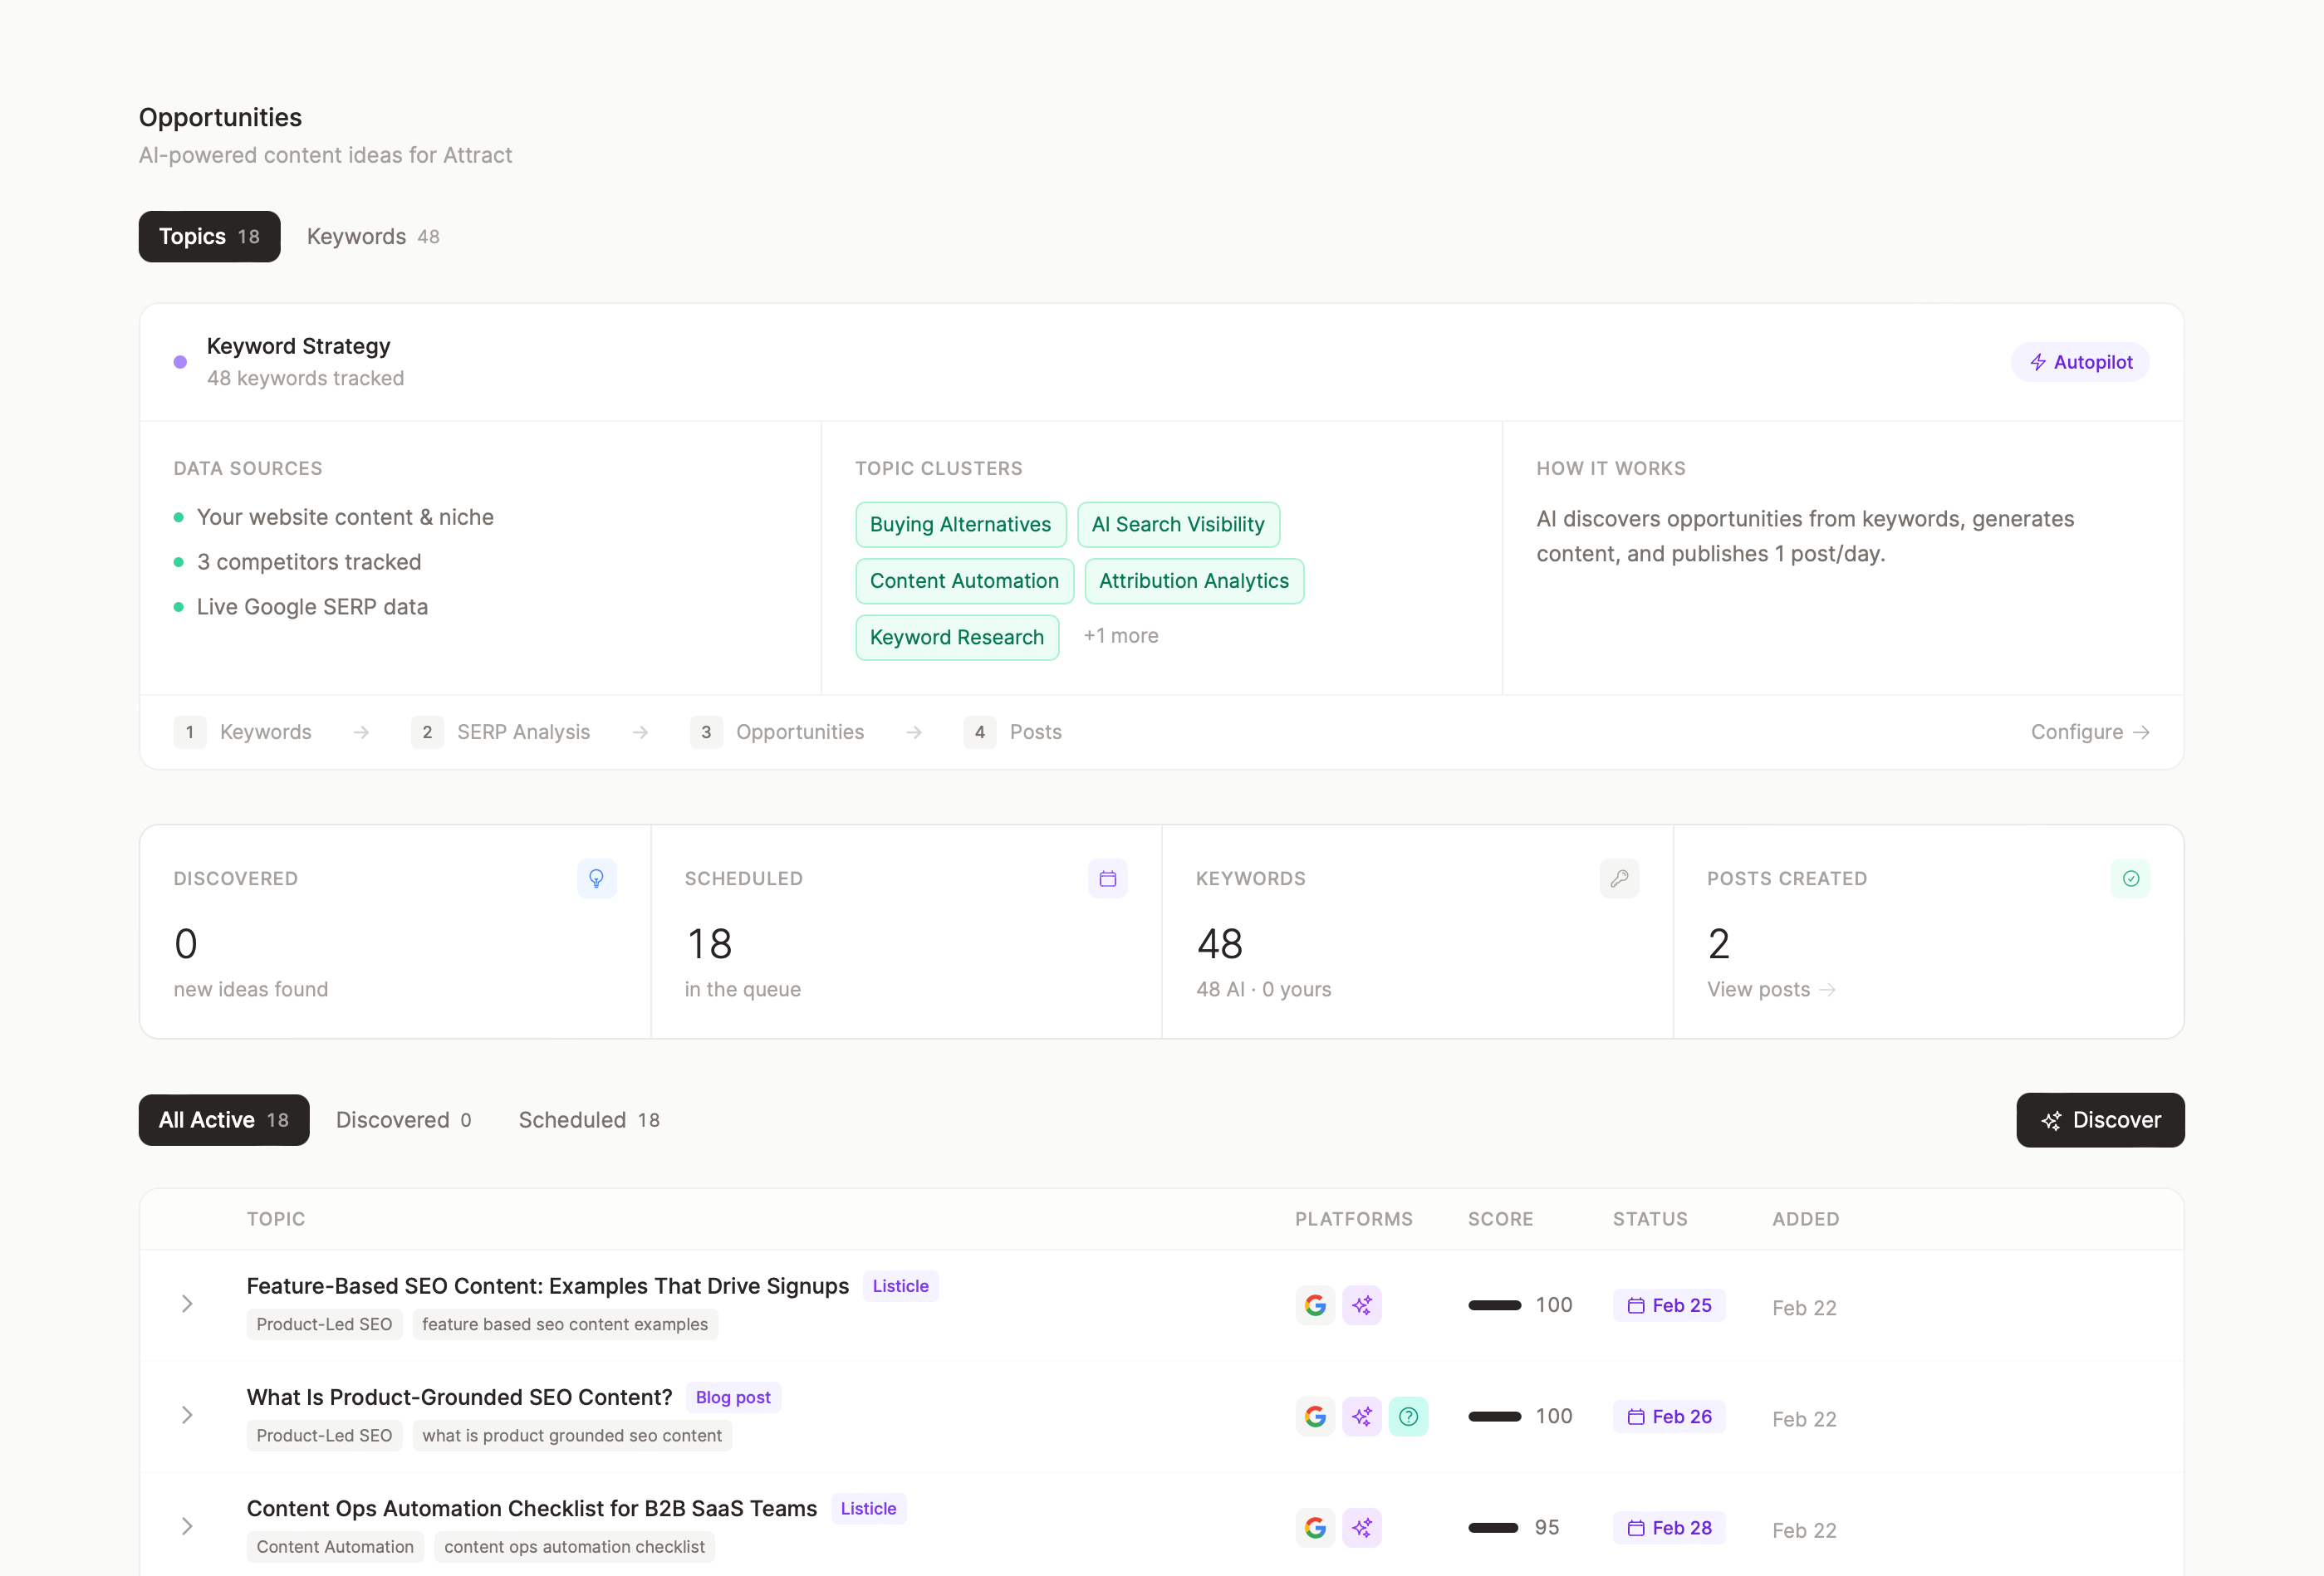2324x1576 pixels.
Task: Click Product-Led SEO tag under Feature-Based SEO Content
Action: tap(324, 1324)
